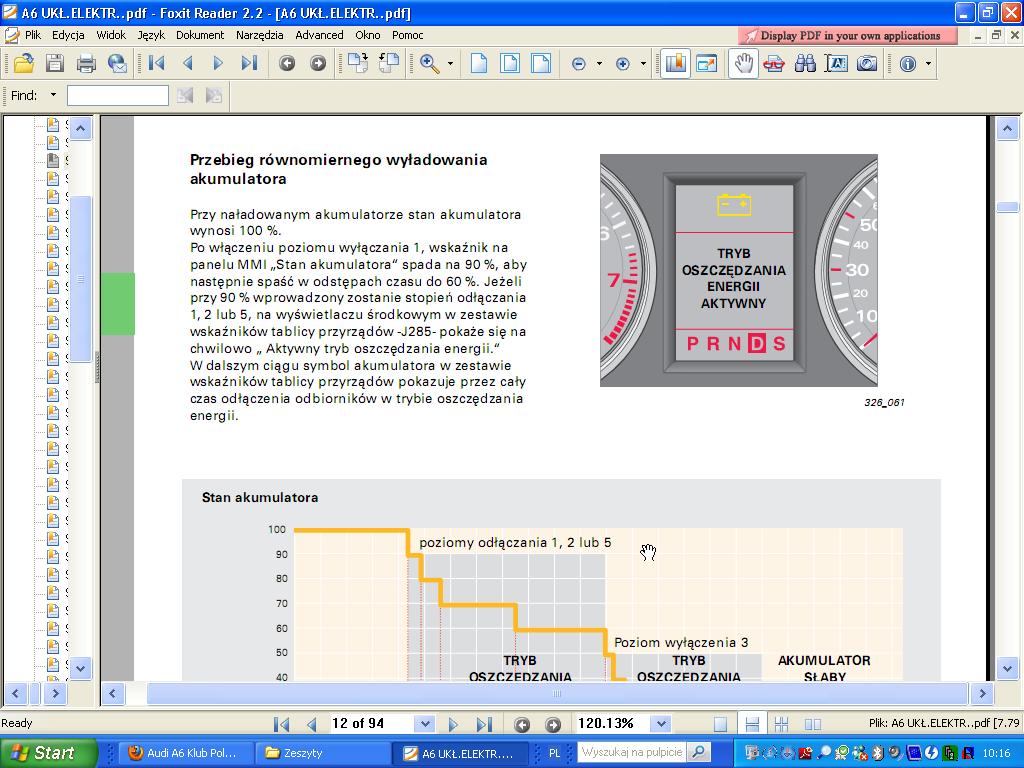Click the document vertical scrollbar up arrow
Screen dimensions: 1024x768
pyautogui.click(x=1007, y=129)
